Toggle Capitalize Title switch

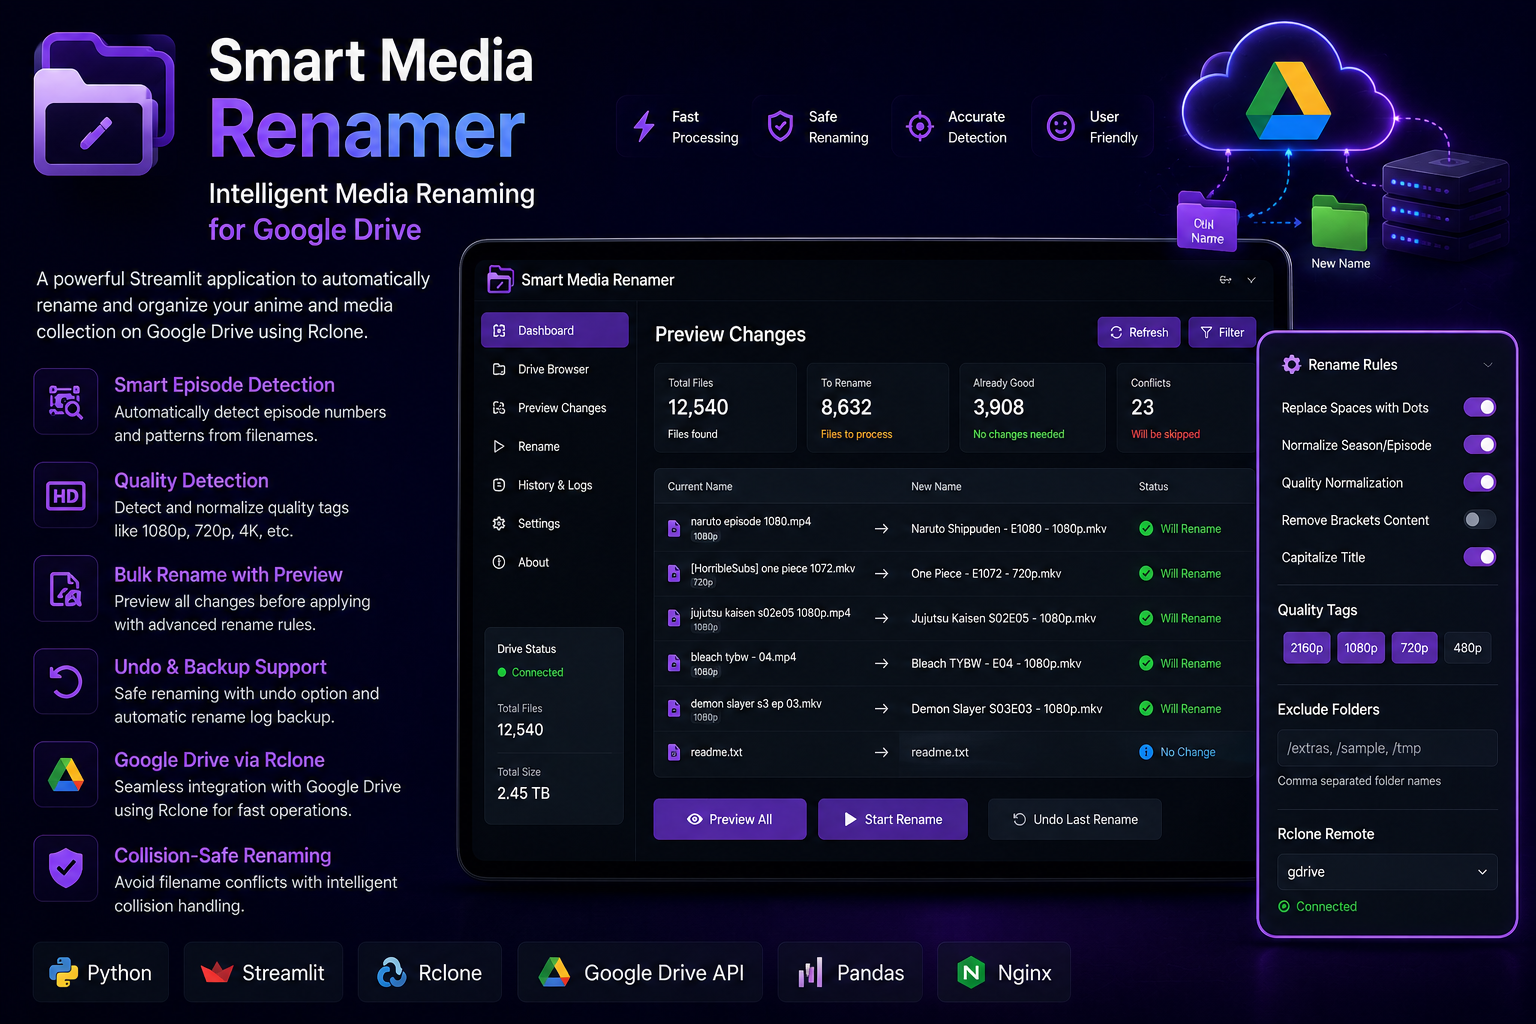pos(1480,557)
